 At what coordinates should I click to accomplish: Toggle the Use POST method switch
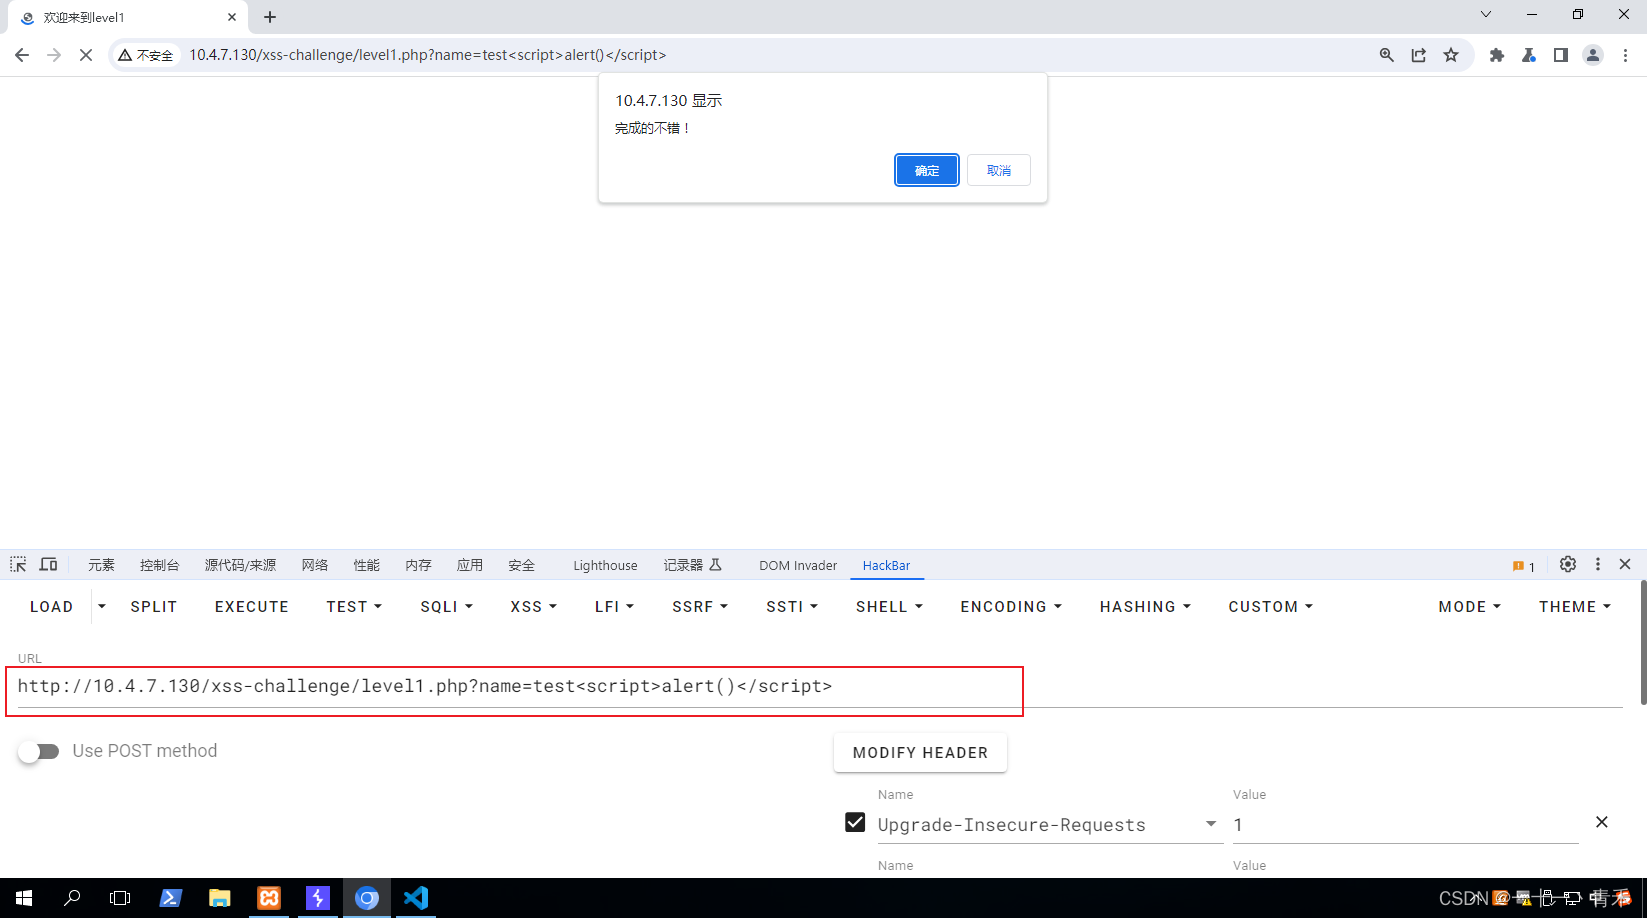point(39,752)
